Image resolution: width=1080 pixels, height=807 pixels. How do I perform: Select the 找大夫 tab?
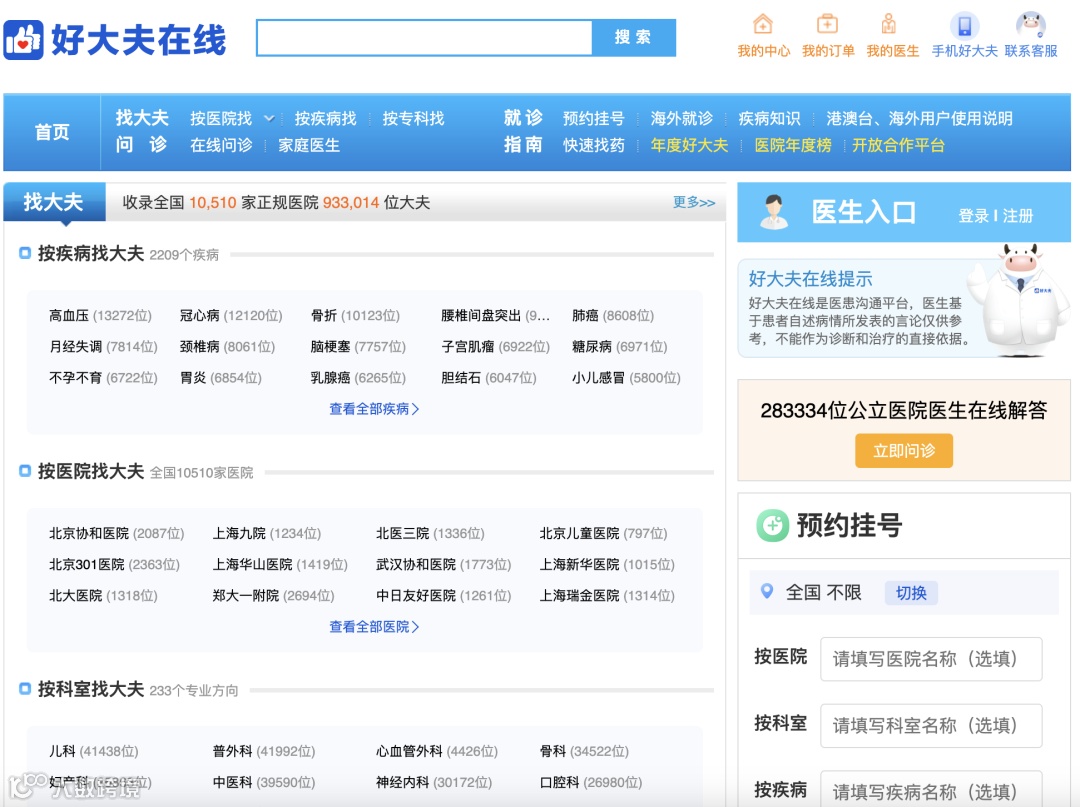pyautogui.click(x=54, y=202)
